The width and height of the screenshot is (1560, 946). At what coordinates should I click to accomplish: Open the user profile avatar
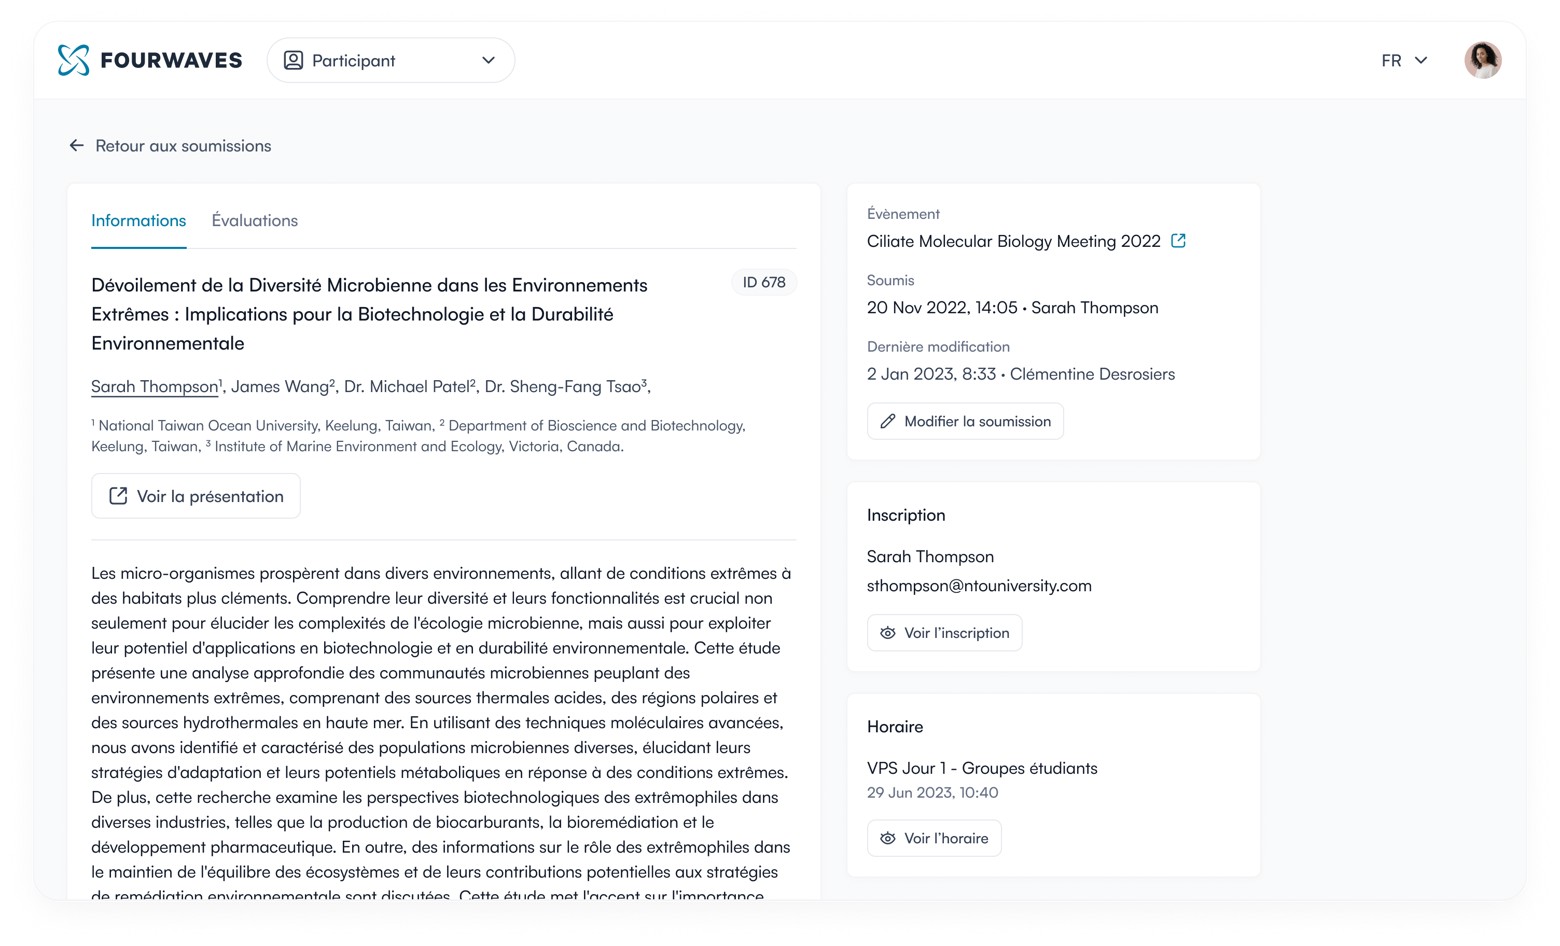click(1482, 60)
